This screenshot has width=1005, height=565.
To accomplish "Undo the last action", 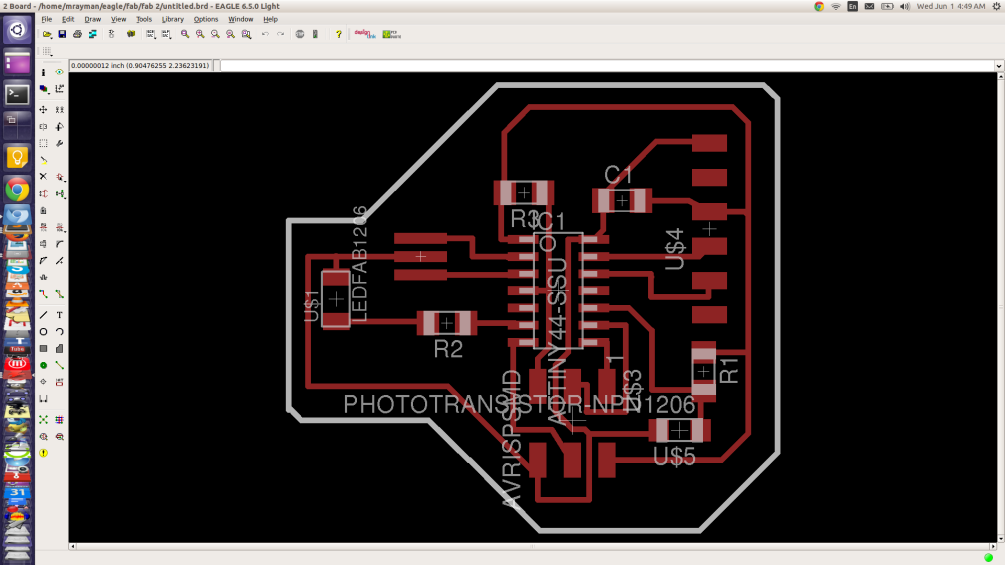I will point(265,34).
